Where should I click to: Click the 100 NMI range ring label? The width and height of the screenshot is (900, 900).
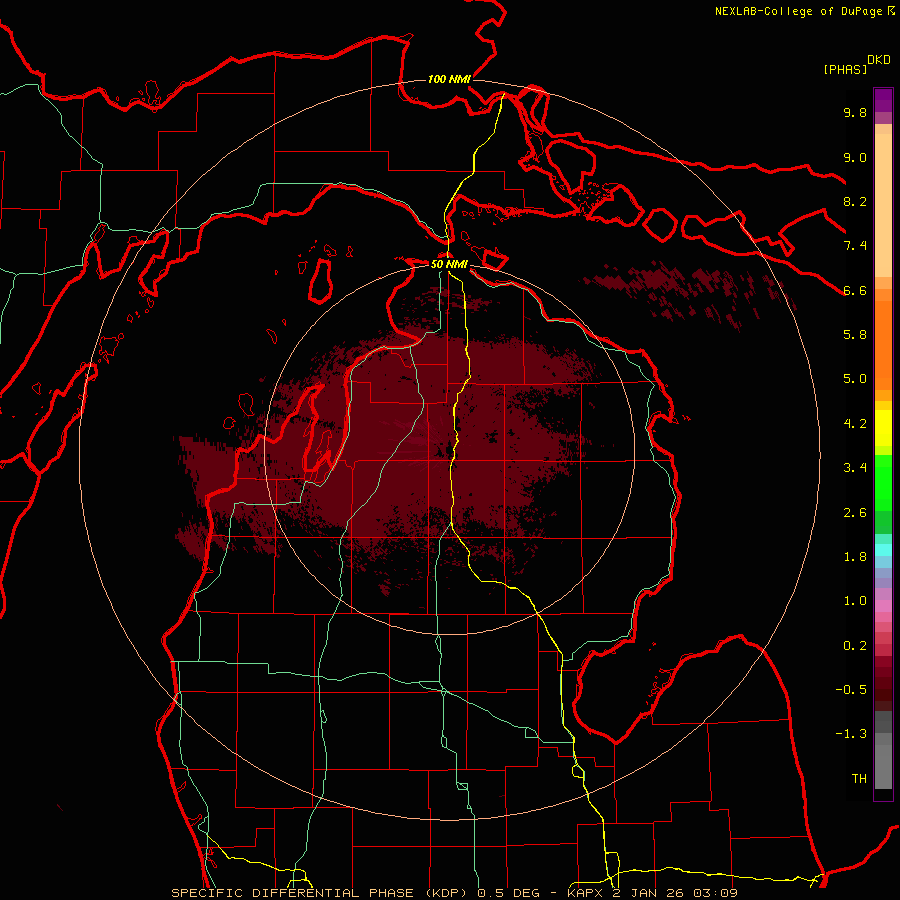pos(449,79)
